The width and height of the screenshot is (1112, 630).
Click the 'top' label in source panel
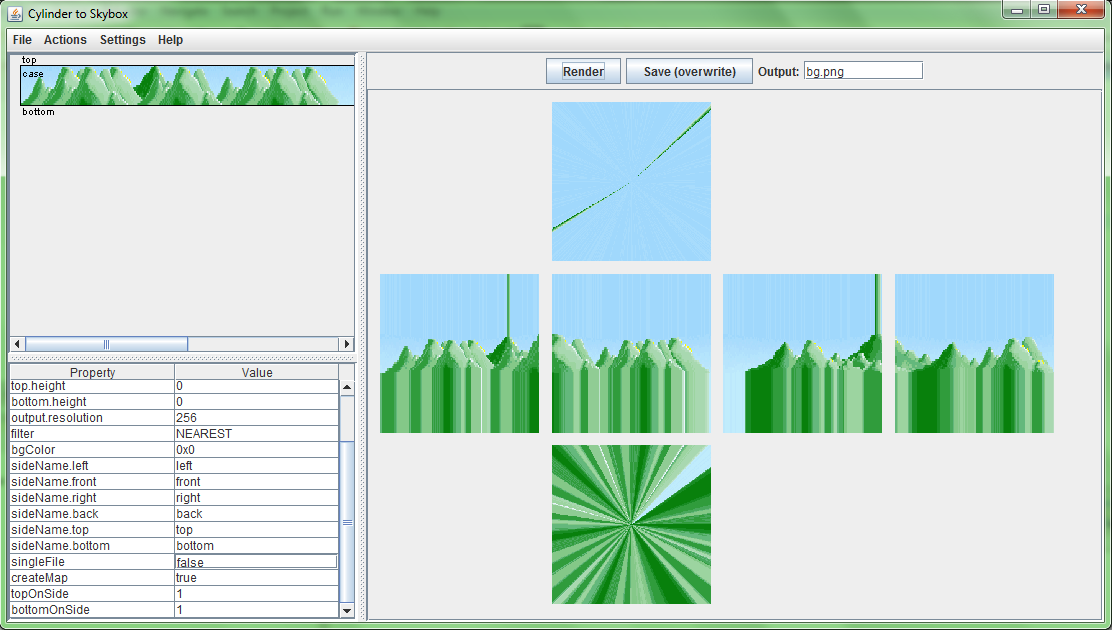point(29,60)
